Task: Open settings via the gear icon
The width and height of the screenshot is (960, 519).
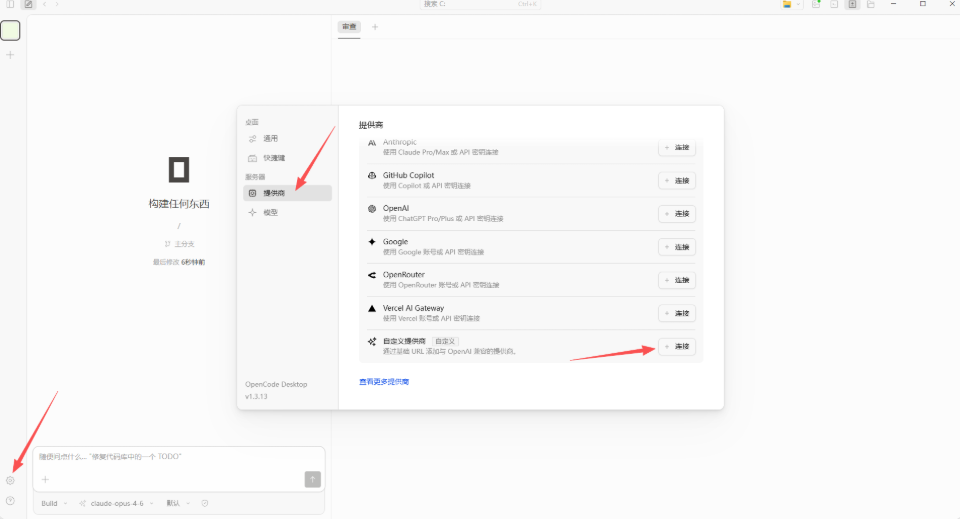Action: click(10, 480)
